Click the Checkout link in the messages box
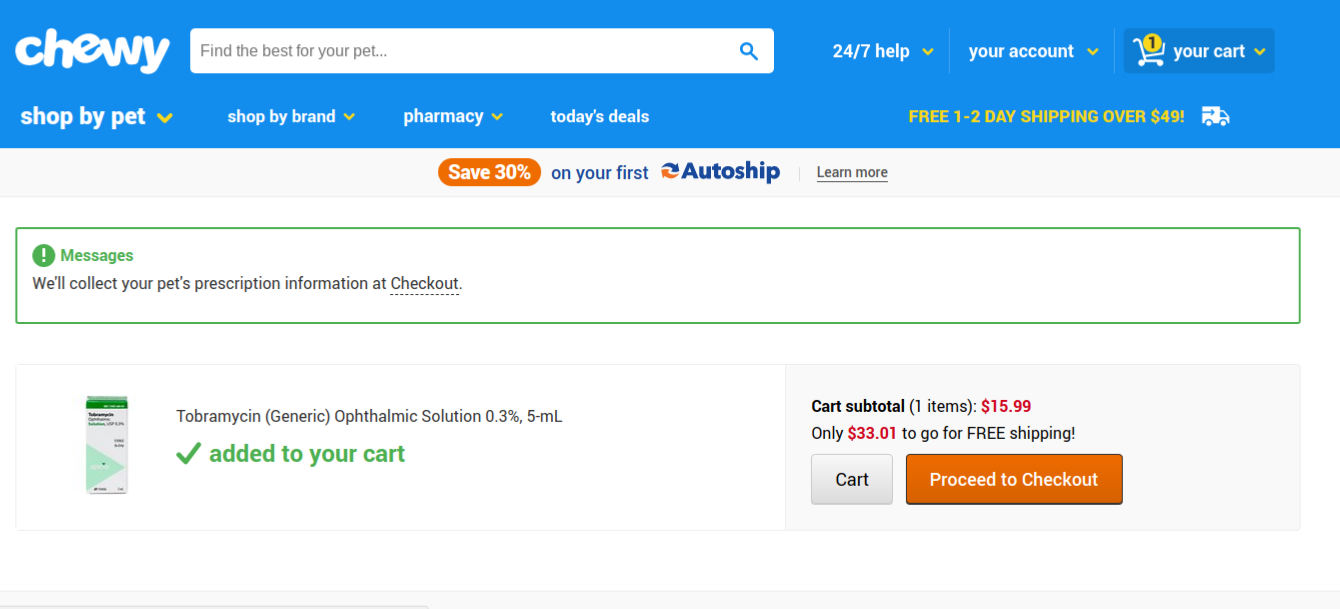The height and width of the screenshot is (609, 1340). coord(423,283)
